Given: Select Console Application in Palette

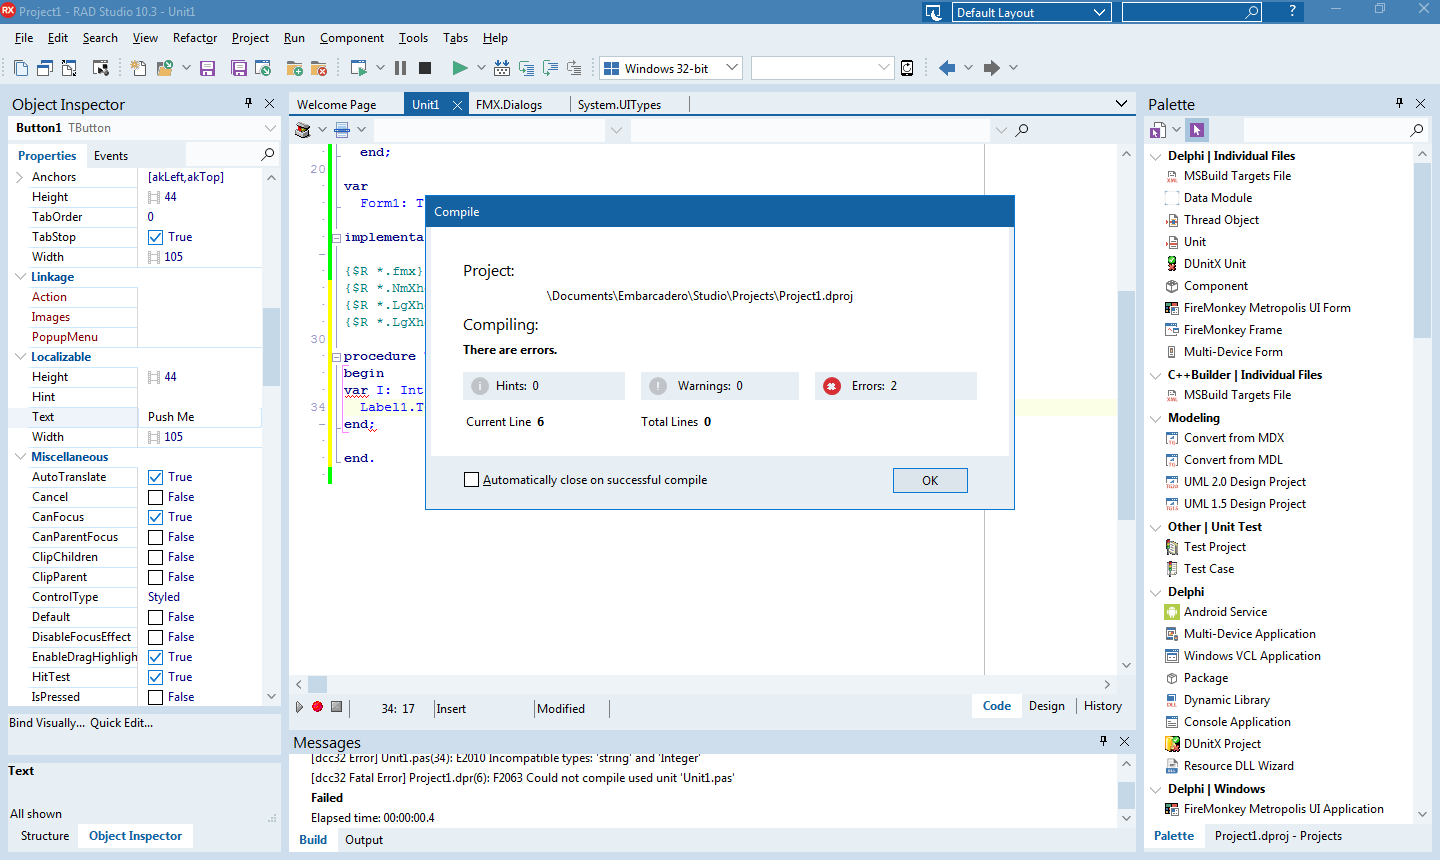Looking at the screenshot, I should tap(1237, 722).
